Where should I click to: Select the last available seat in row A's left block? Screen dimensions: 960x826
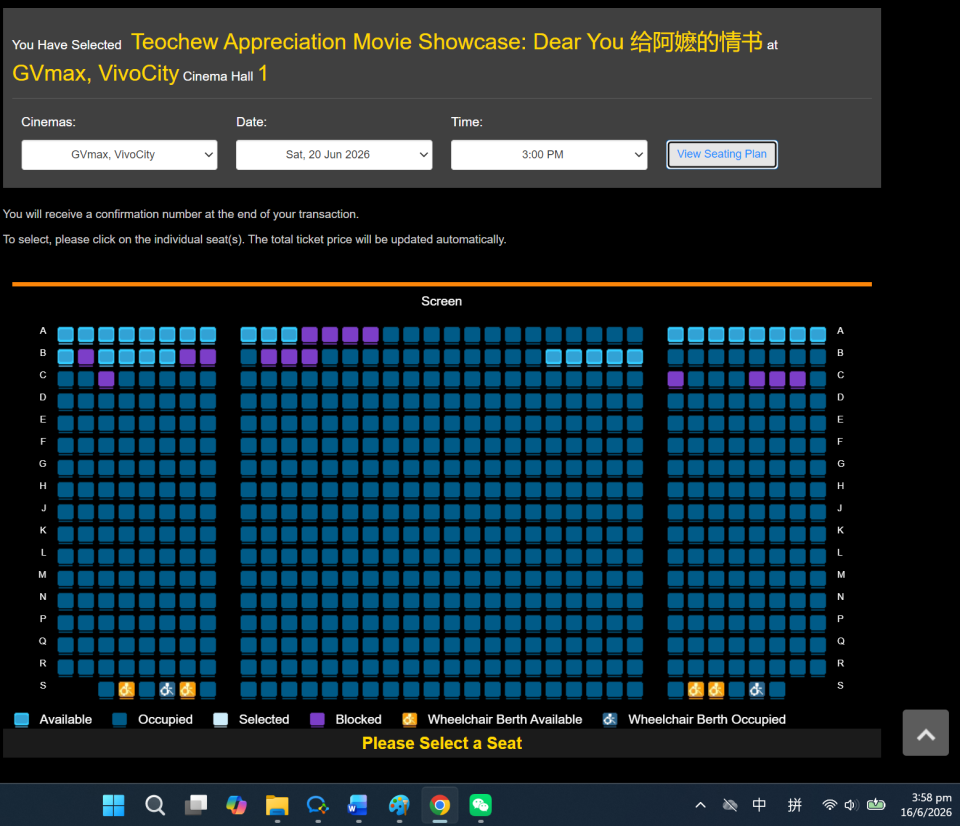[x=208, y=334]
